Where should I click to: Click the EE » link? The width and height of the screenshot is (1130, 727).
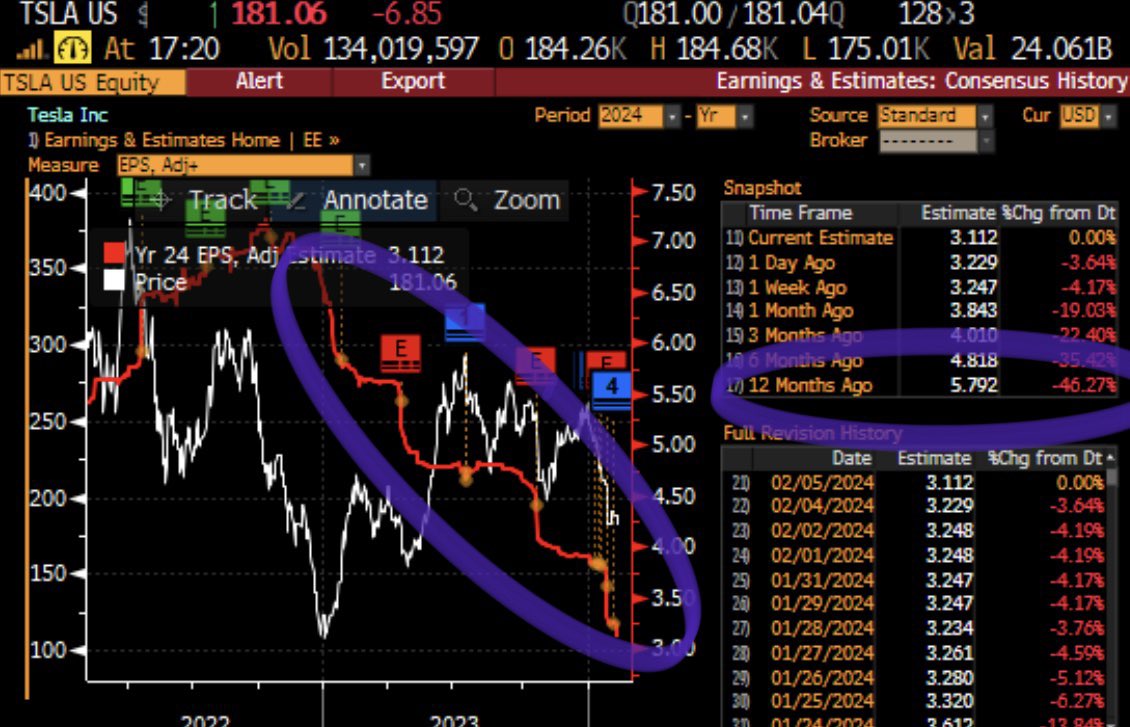pyautogui.click(x=321, y=140)
